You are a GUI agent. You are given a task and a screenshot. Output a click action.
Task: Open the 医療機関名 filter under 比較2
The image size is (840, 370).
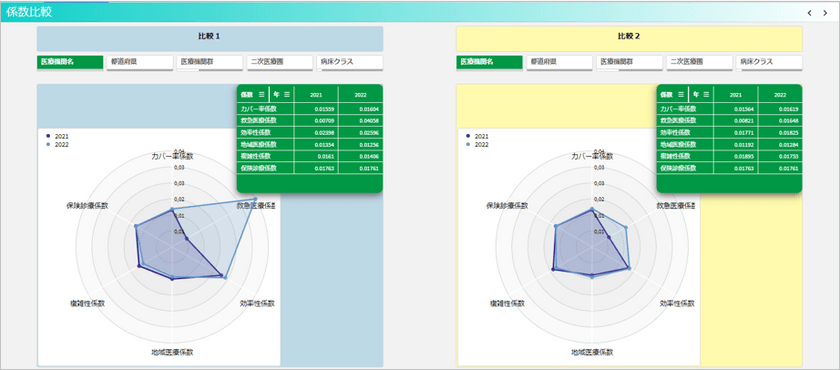point(489,62)
